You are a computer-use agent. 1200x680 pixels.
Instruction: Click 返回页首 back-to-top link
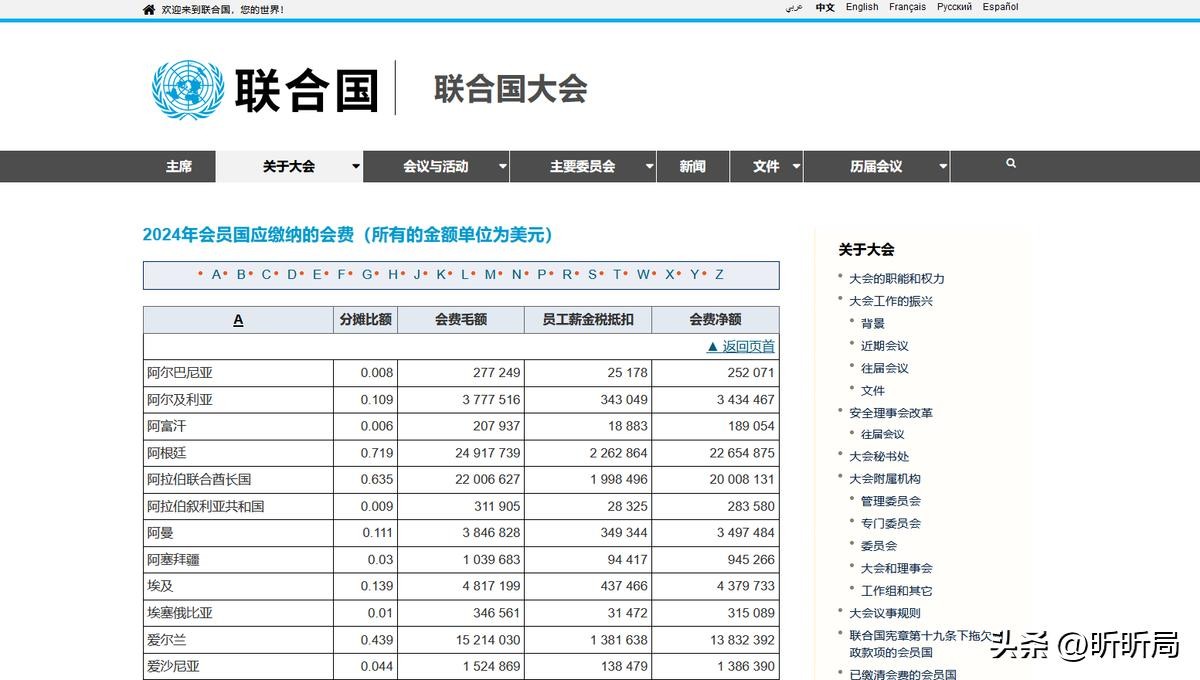(741, 346)
